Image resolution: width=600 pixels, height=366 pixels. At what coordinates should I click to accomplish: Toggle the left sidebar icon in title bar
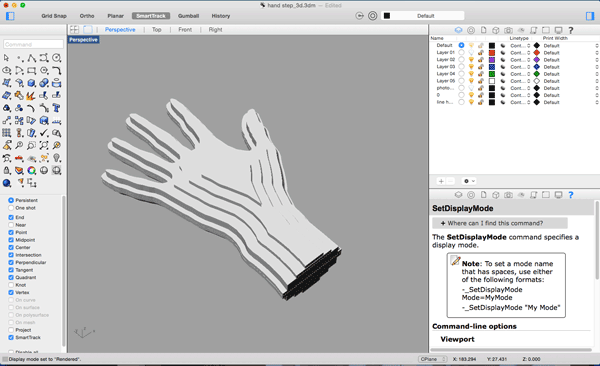tap(10, 16)
